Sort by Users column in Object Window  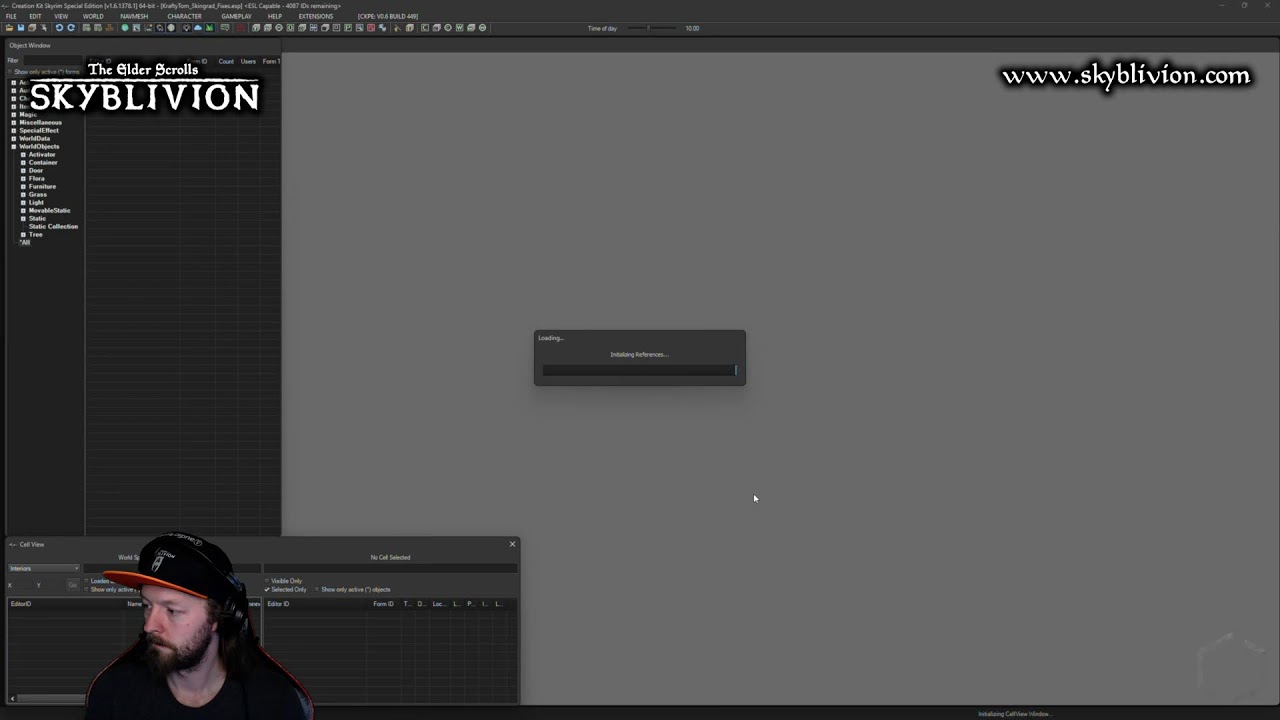tap(248, 61)
